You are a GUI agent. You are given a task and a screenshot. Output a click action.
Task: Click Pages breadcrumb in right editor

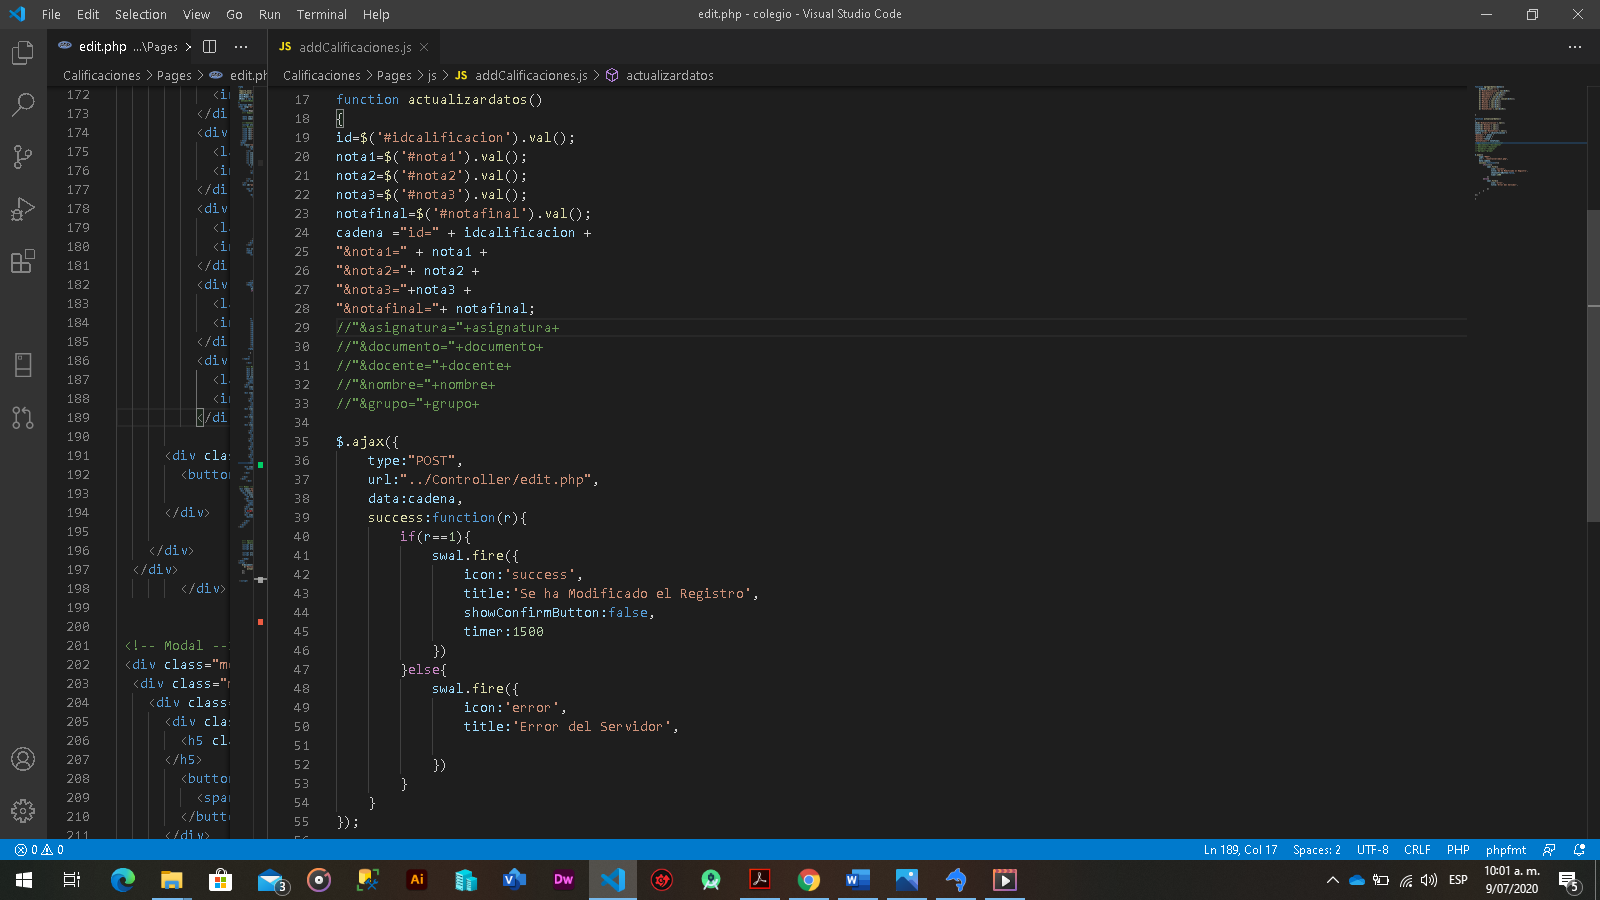(x=394, y=75)
